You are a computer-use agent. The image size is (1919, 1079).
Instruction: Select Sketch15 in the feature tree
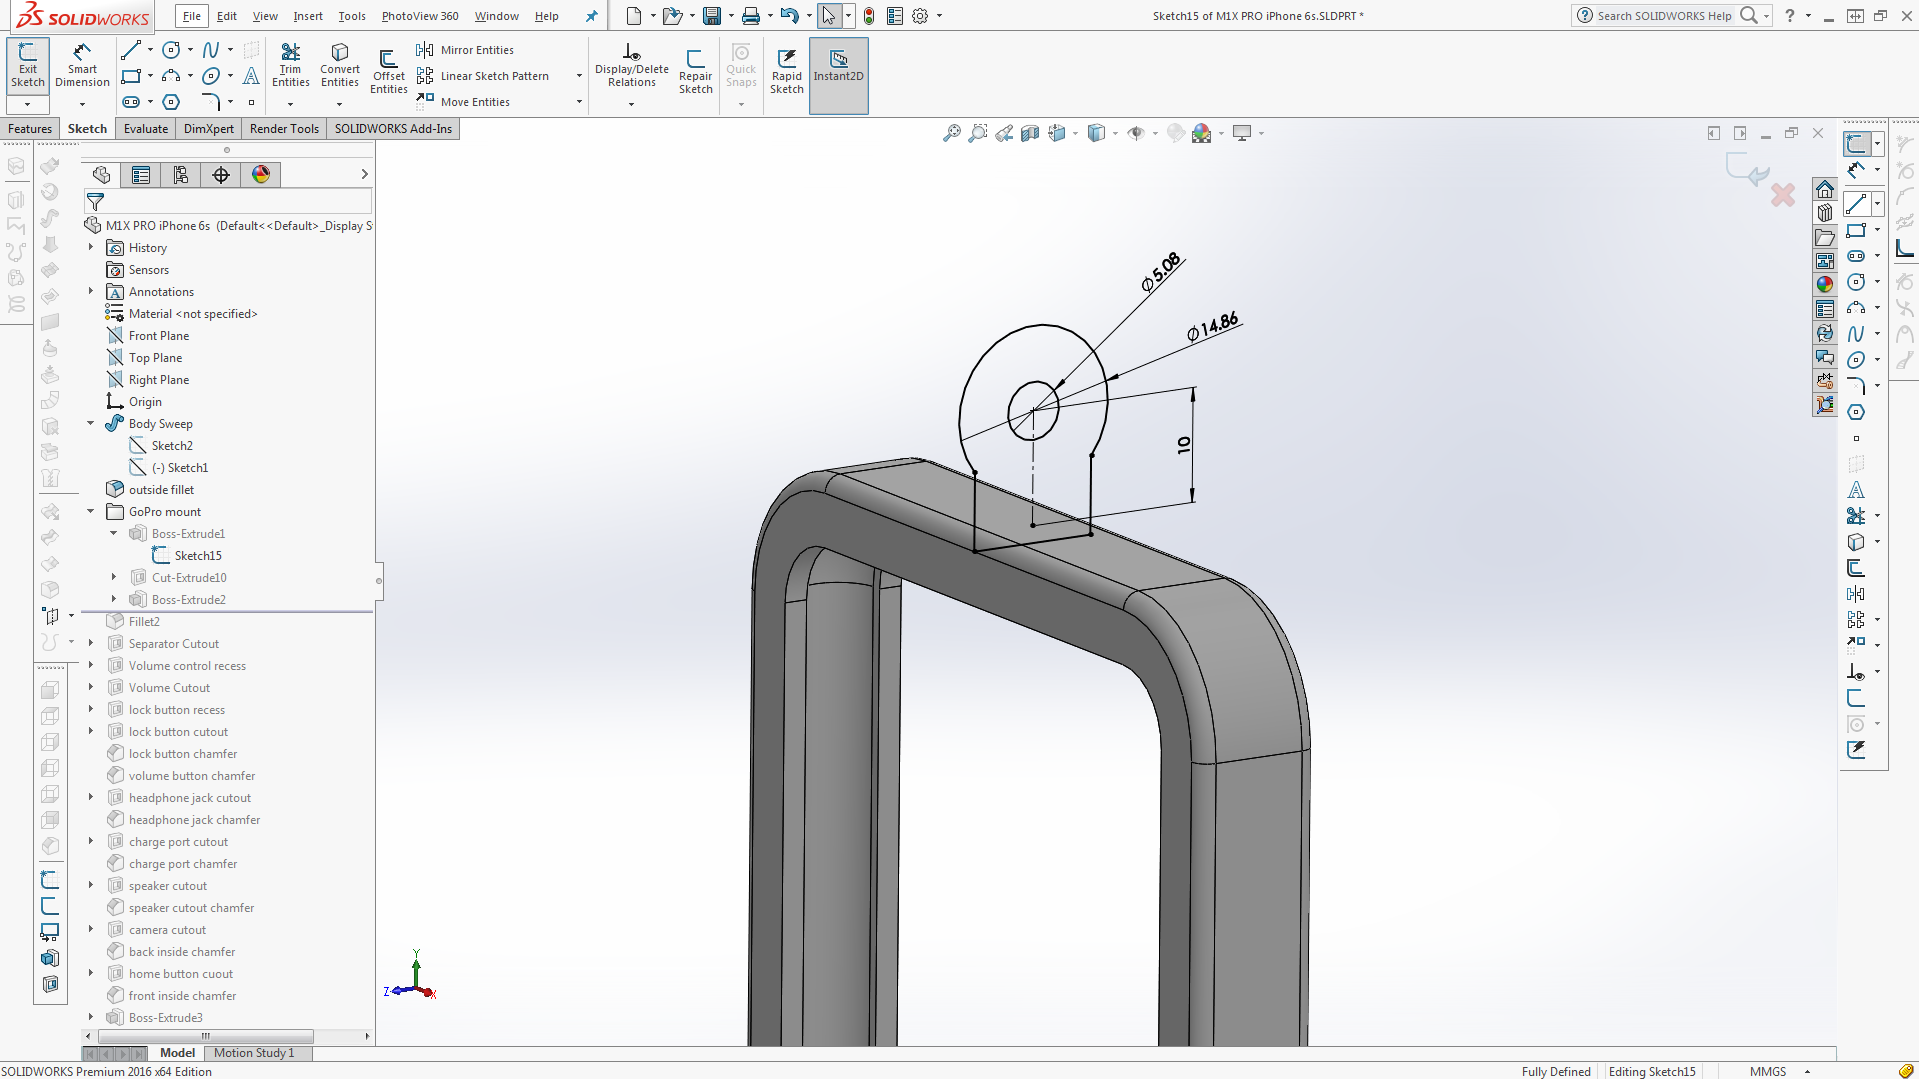pyautogui.click(x=198, y=556)
